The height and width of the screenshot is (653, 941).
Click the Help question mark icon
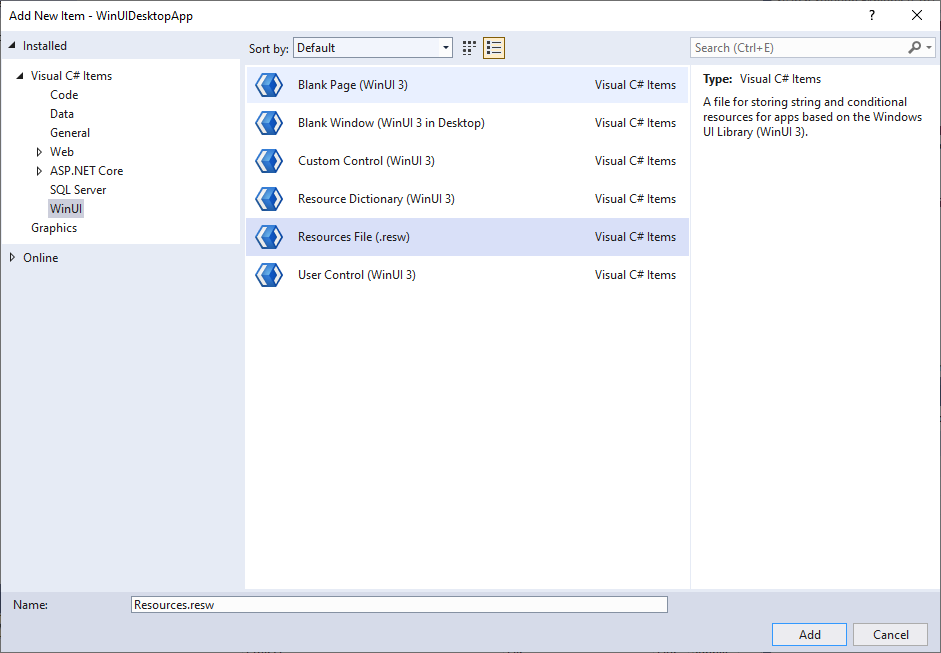tap(871, 16)
